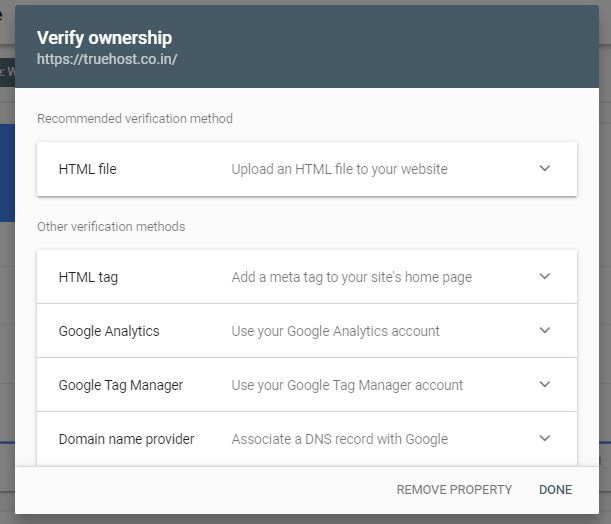Expand the Google Tag Manager chevron arrow

click(x=545, y=384)
